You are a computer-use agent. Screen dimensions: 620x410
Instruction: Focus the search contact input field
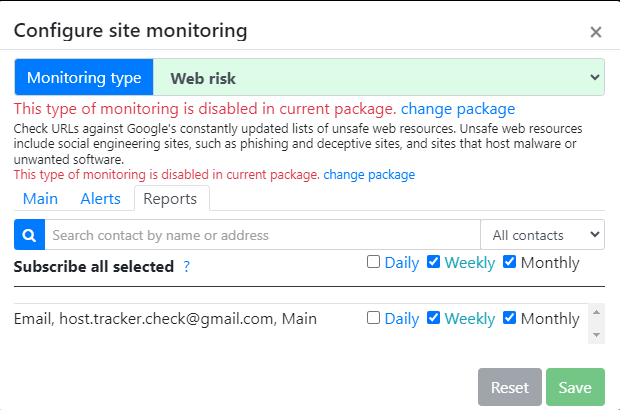click(x=263, y=235)
